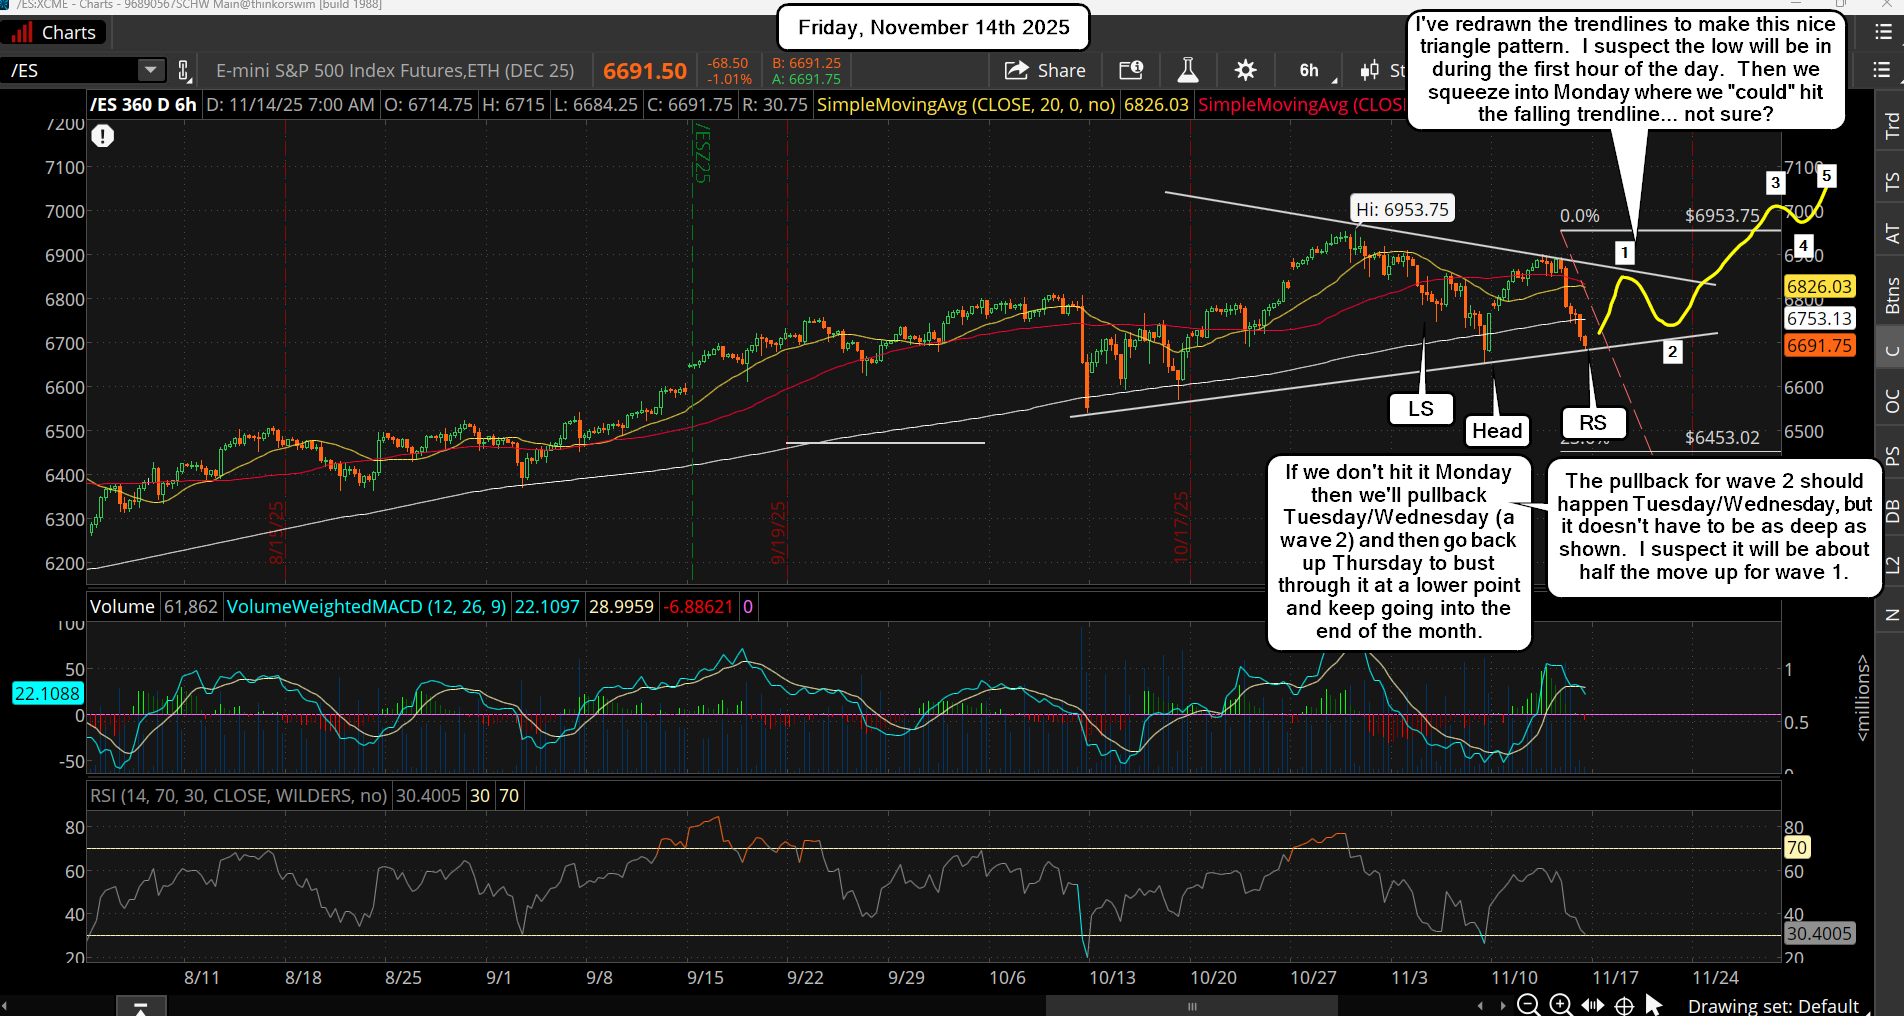This screenshot has height=1016, width=1904.
Task: Select the VolumeWeightedMACD study header
Action: pyautogui.click(x=365, y=606)
